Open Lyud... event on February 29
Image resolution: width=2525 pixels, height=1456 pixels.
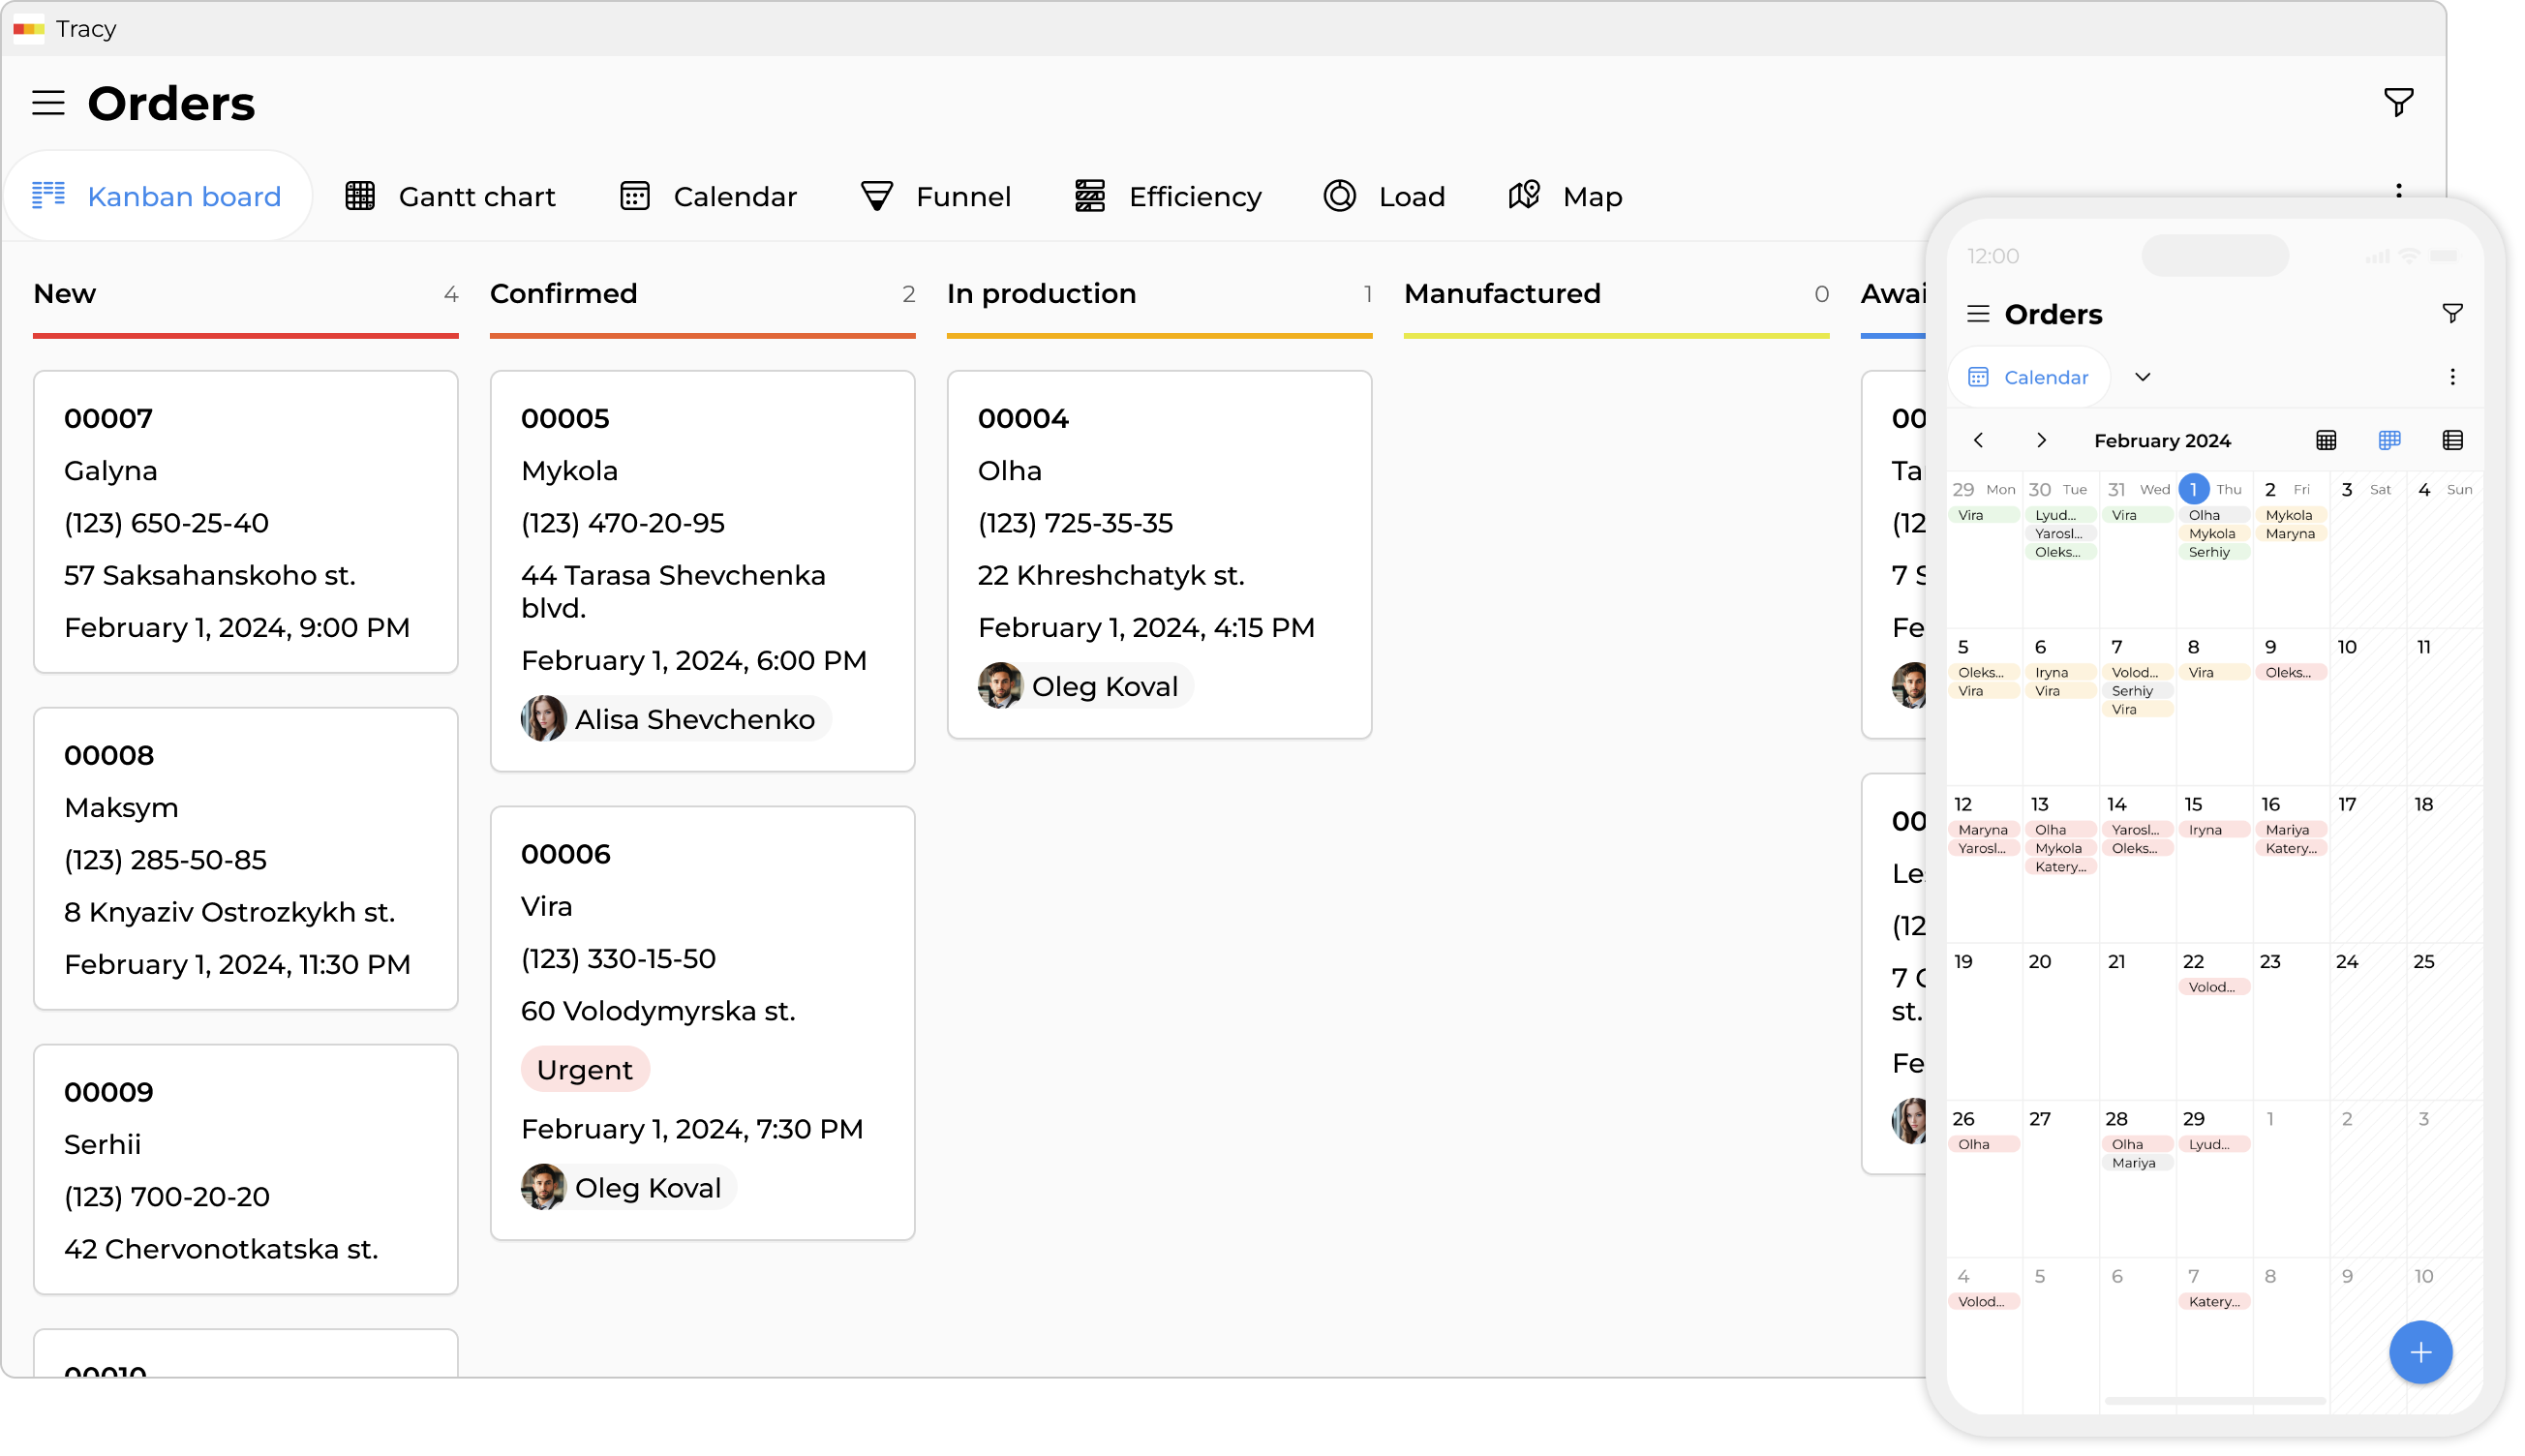pos(2213,1144)
